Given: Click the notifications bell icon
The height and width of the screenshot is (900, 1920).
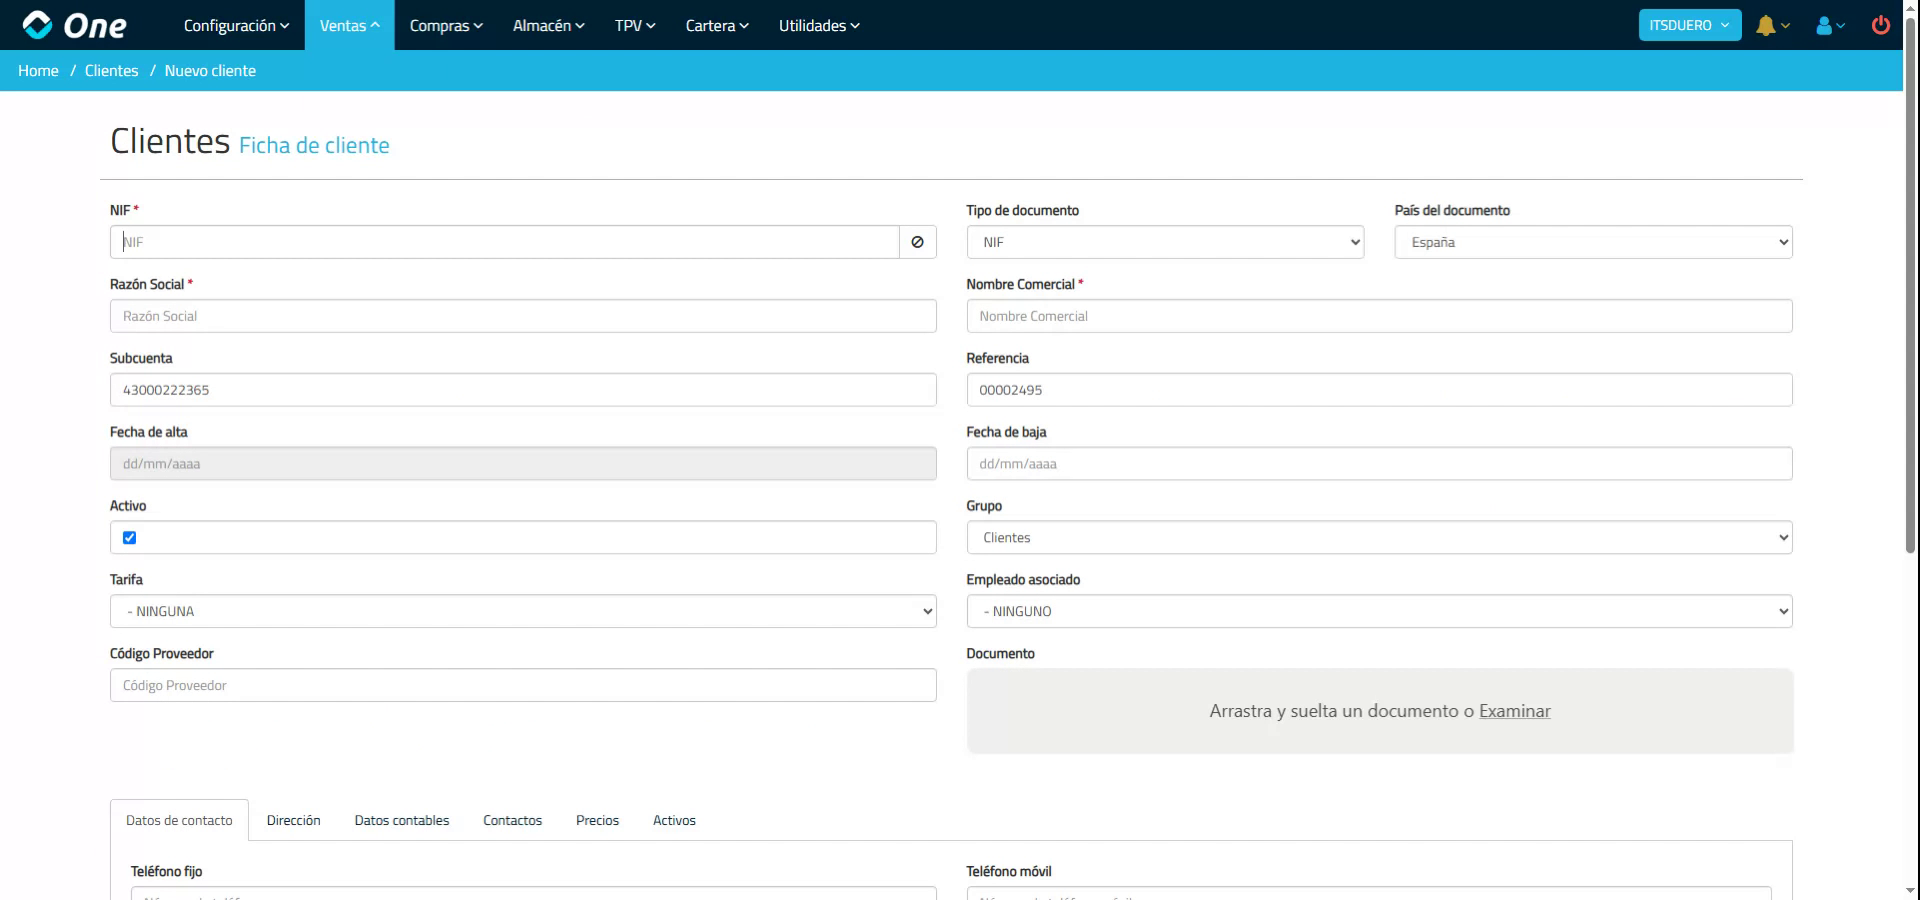Looking at the screenshot, I should click(1766, 25).
